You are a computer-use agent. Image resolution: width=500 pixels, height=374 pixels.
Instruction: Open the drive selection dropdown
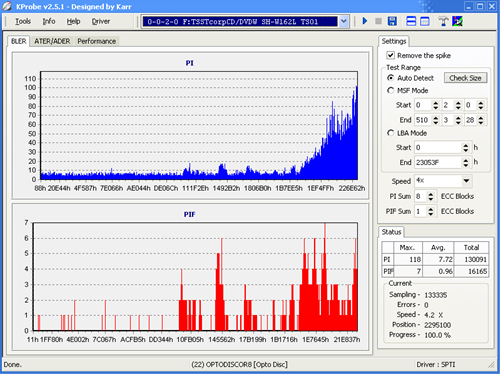click(344, 22)
